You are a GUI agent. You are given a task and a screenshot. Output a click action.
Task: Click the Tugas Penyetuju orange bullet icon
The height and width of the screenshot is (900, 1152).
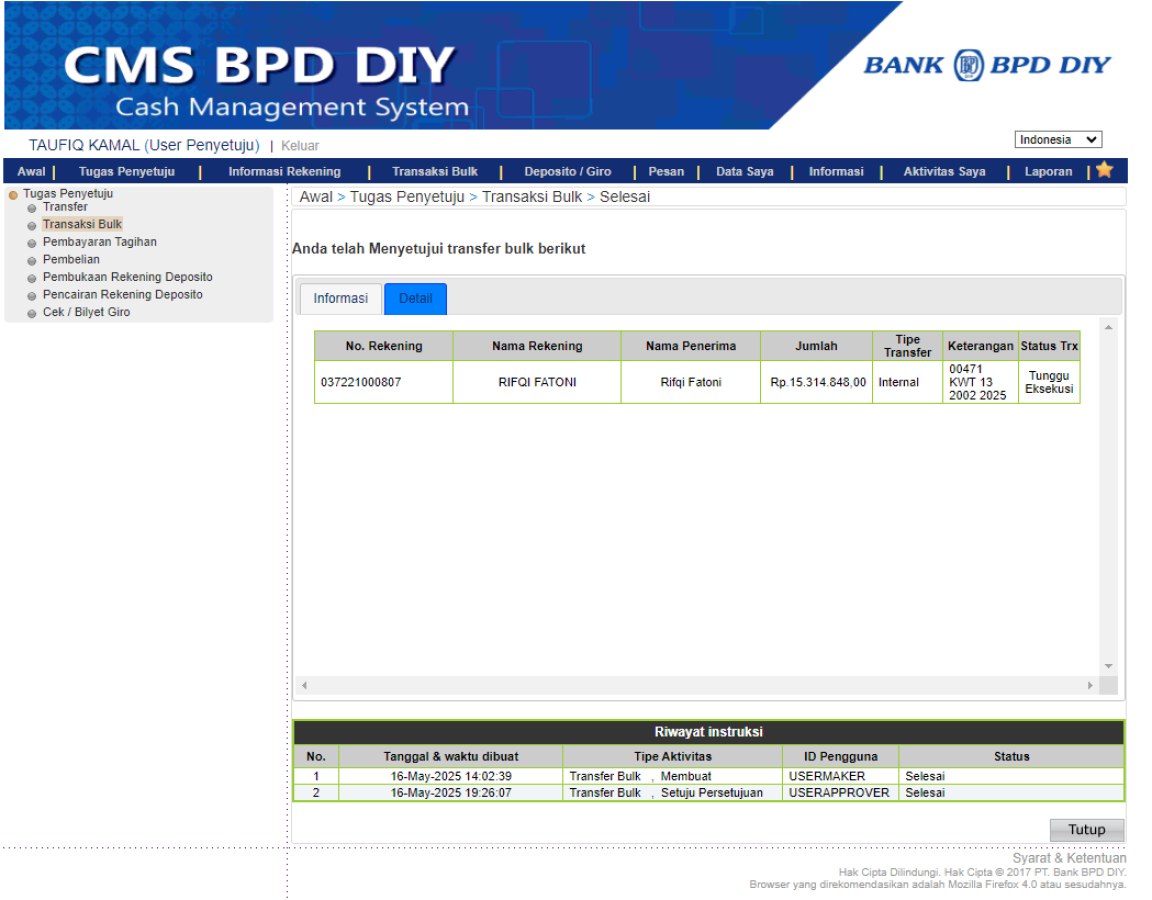click(12, 195)
